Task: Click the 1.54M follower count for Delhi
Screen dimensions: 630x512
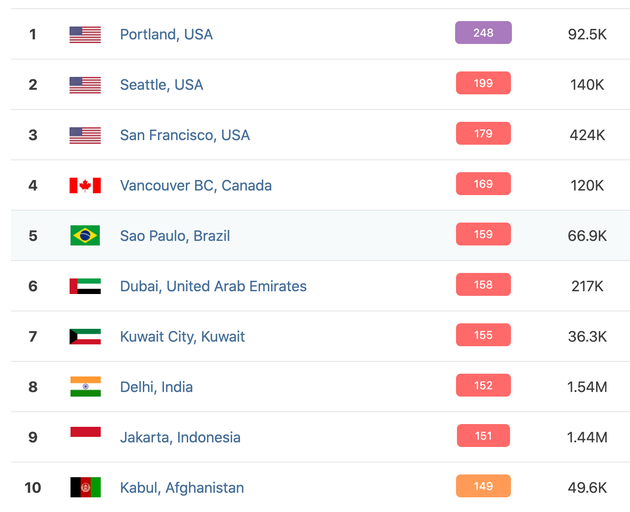Action: (587, 387)
